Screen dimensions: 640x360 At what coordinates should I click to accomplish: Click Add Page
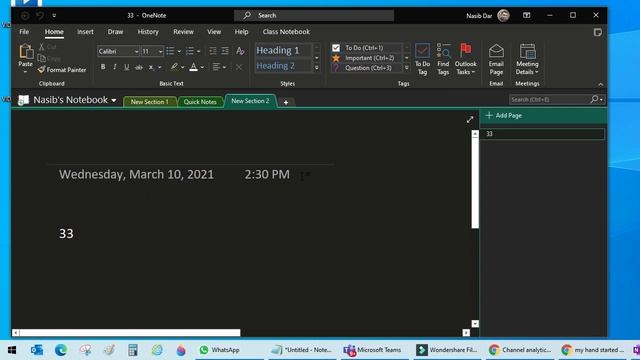tap(504, 116)
